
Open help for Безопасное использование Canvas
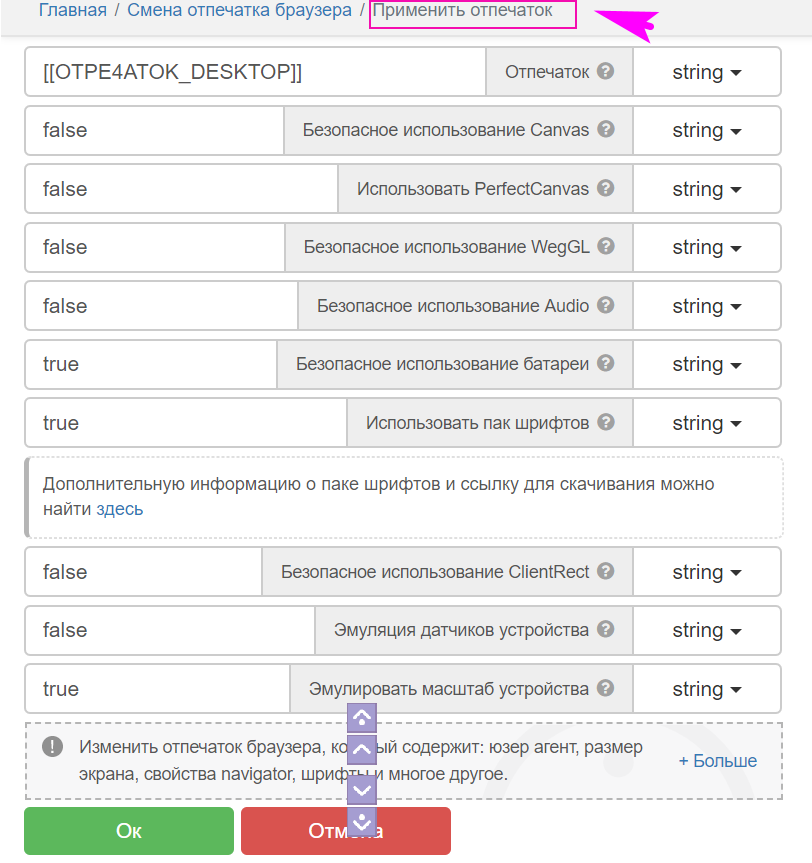point(605,130)
